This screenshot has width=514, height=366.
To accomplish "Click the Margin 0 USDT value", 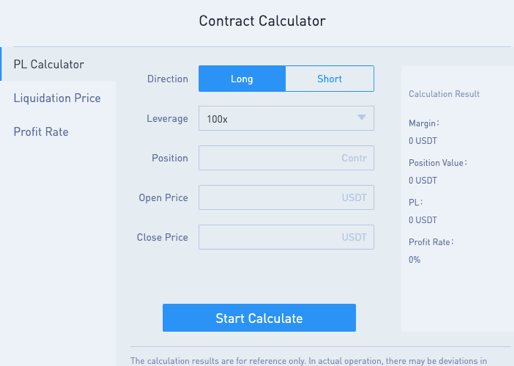I will pos(423,141).
